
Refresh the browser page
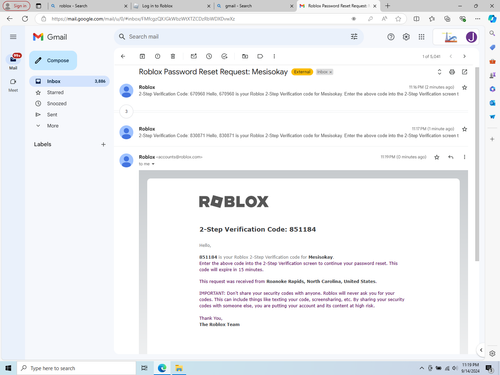pyautogui.click(x=25, y=19)
